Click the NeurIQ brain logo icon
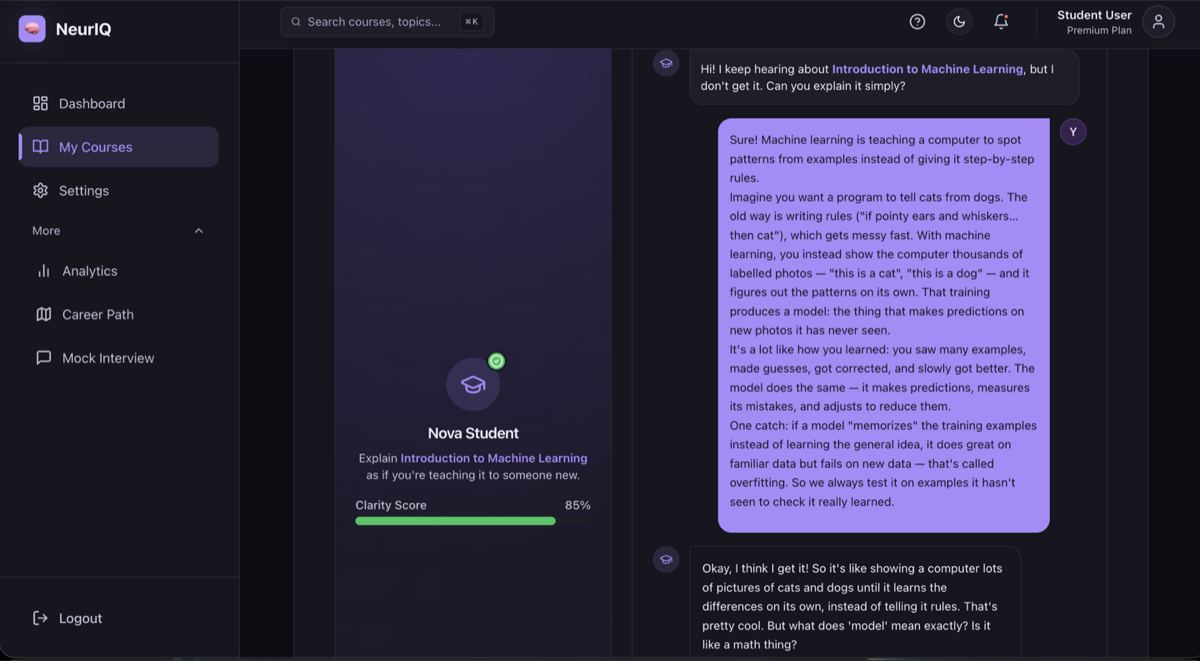Image resolution: width=1200 pixels, height=661 pixels. coord(32,29)
